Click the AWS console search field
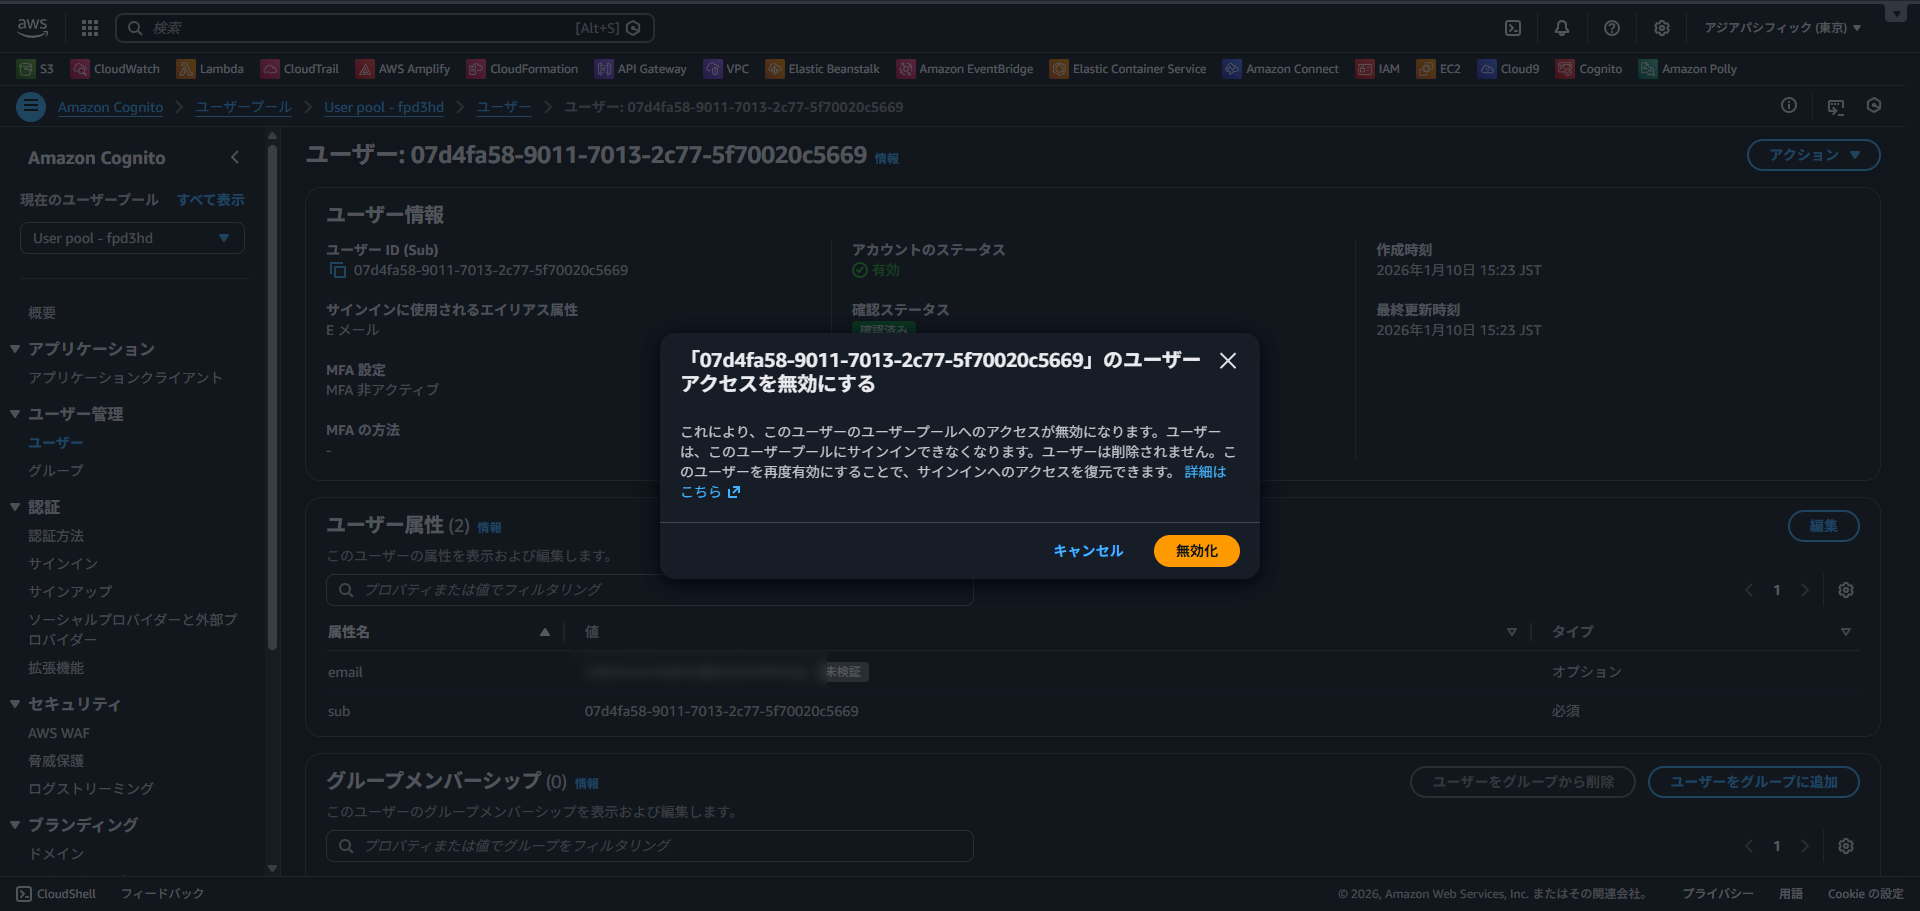Viewport: 1920px width, 911px height. 385,28
